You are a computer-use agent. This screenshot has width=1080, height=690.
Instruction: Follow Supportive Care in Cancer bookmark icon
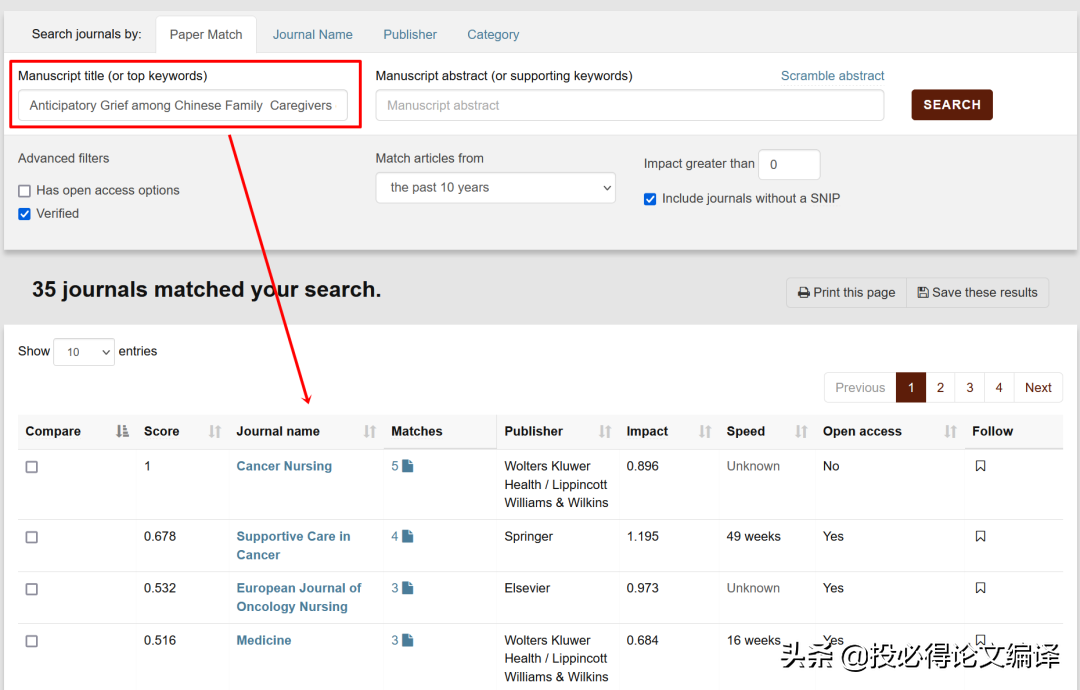click(980, 536)
